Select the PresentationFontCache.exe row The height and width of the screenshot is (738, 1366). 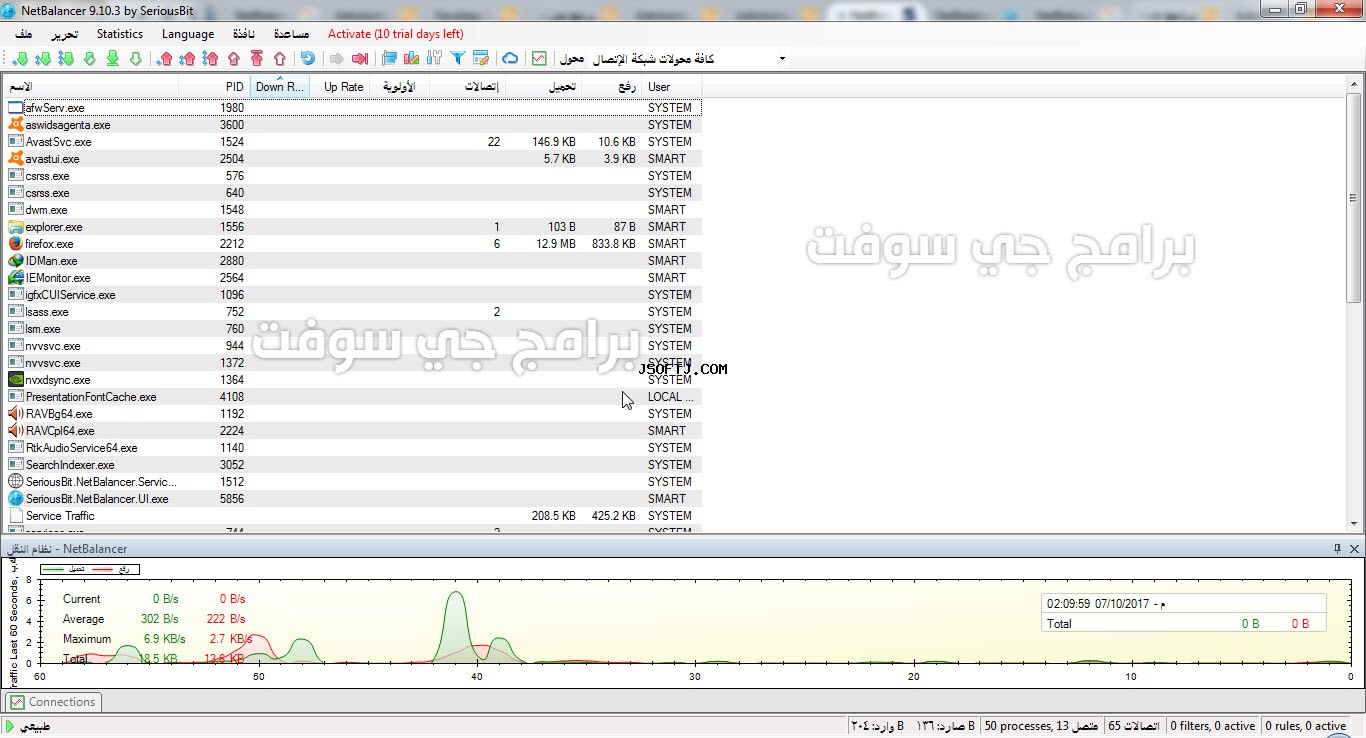click(x=353, y=396)
